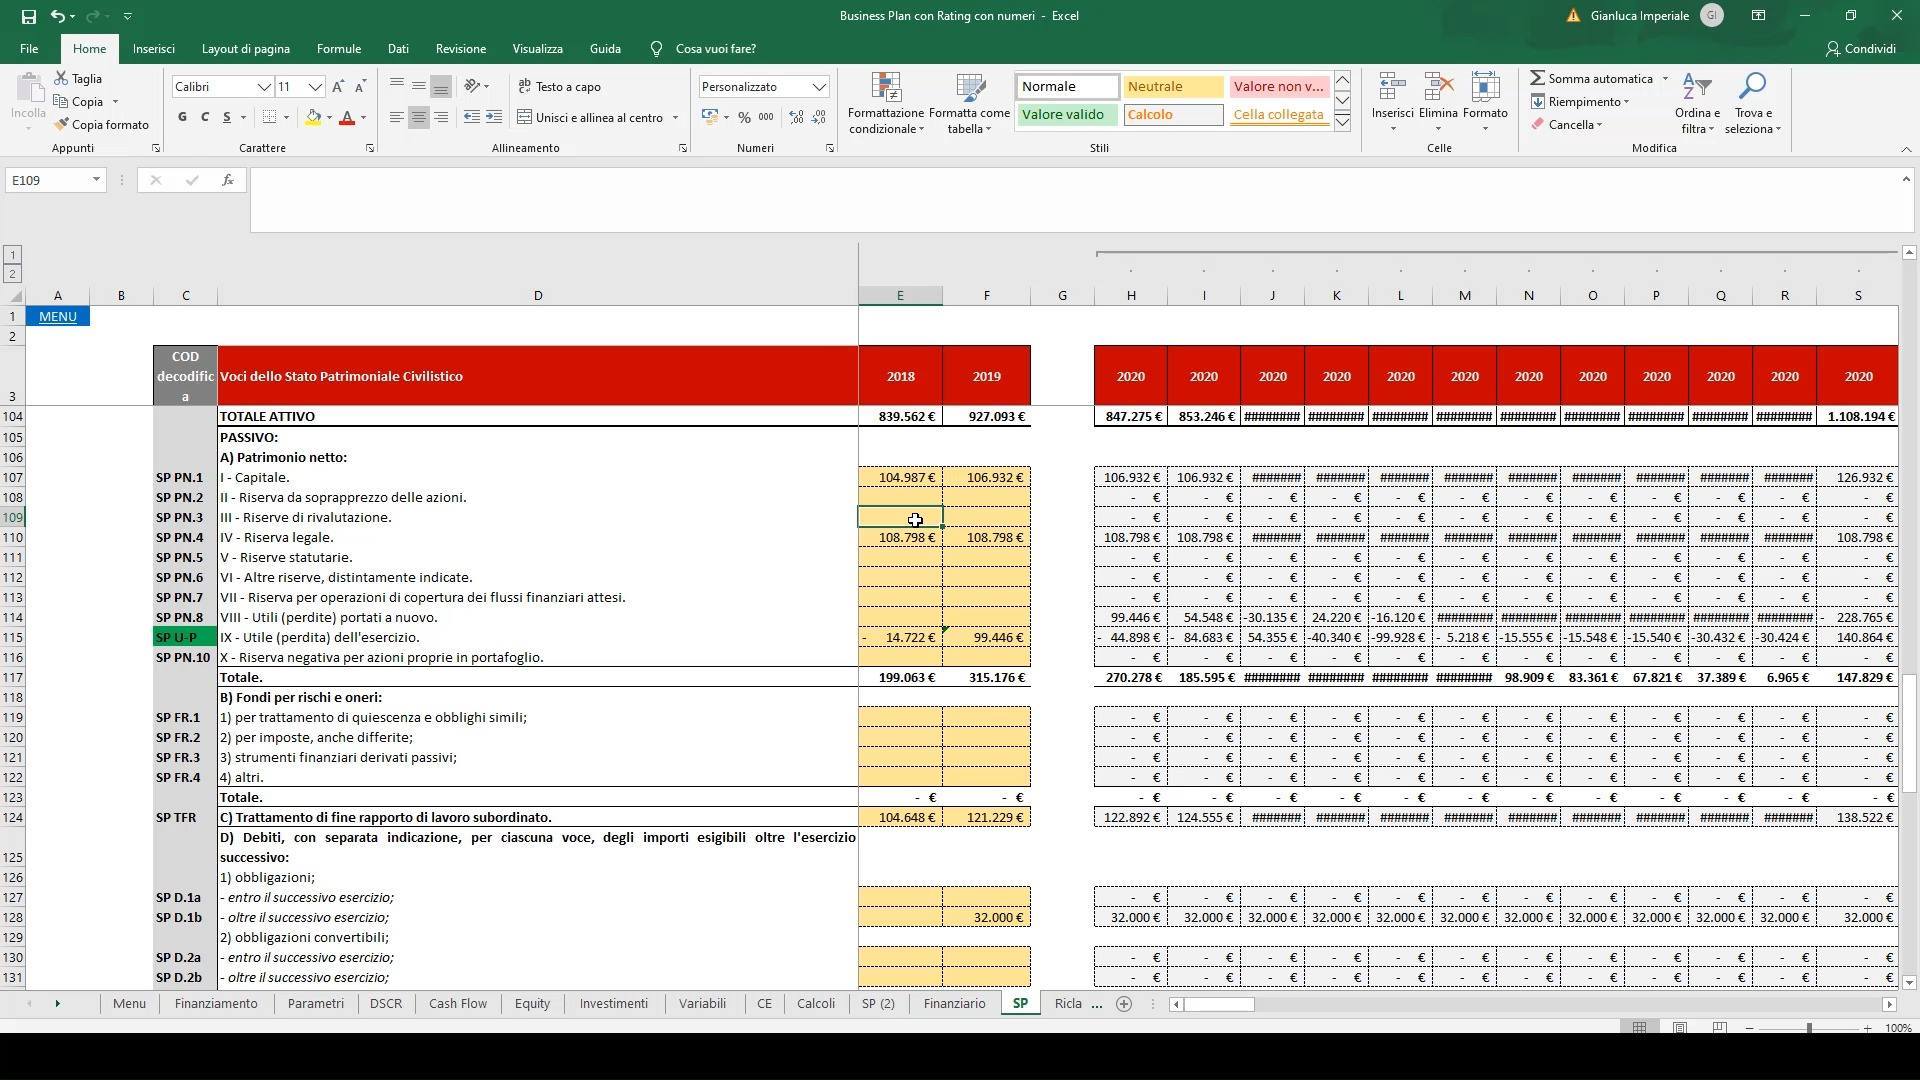1920x1080 pixels.
Task: Insert function with the fx icon
Action: 228,180
